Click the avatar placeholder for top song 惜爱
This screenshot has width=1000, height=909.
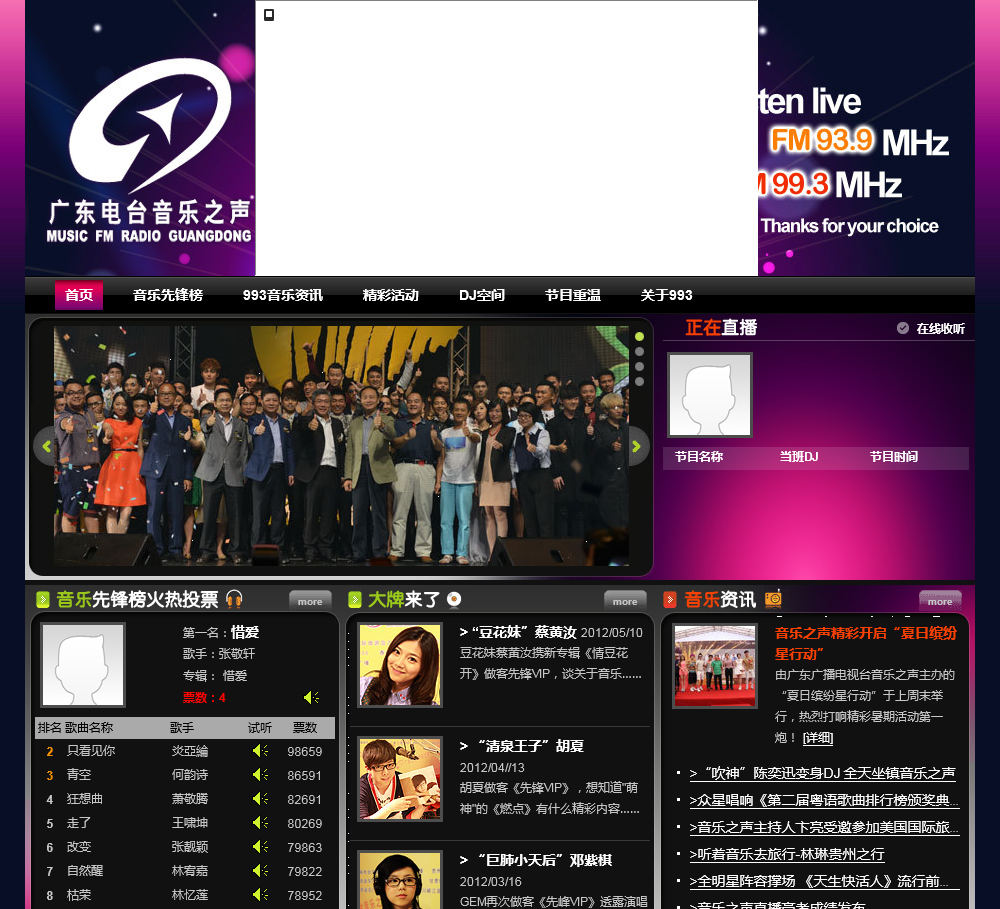[83, 665]
